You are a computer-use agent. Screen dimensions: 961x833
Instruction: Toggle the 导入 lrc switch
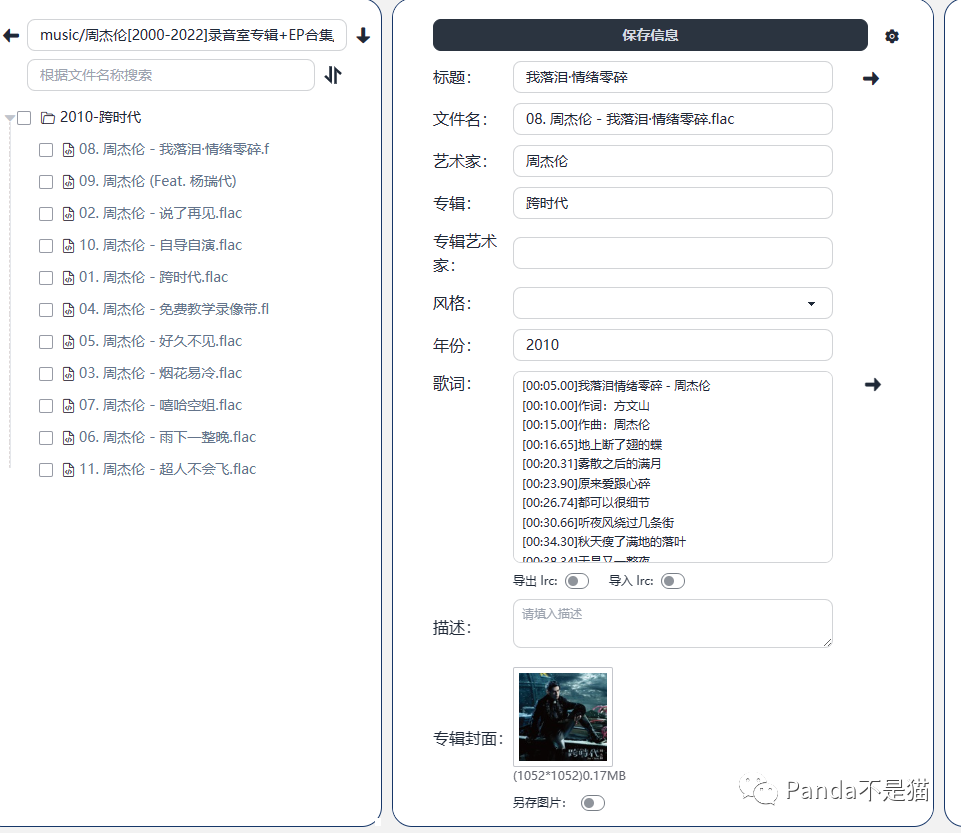coord(673,581)
